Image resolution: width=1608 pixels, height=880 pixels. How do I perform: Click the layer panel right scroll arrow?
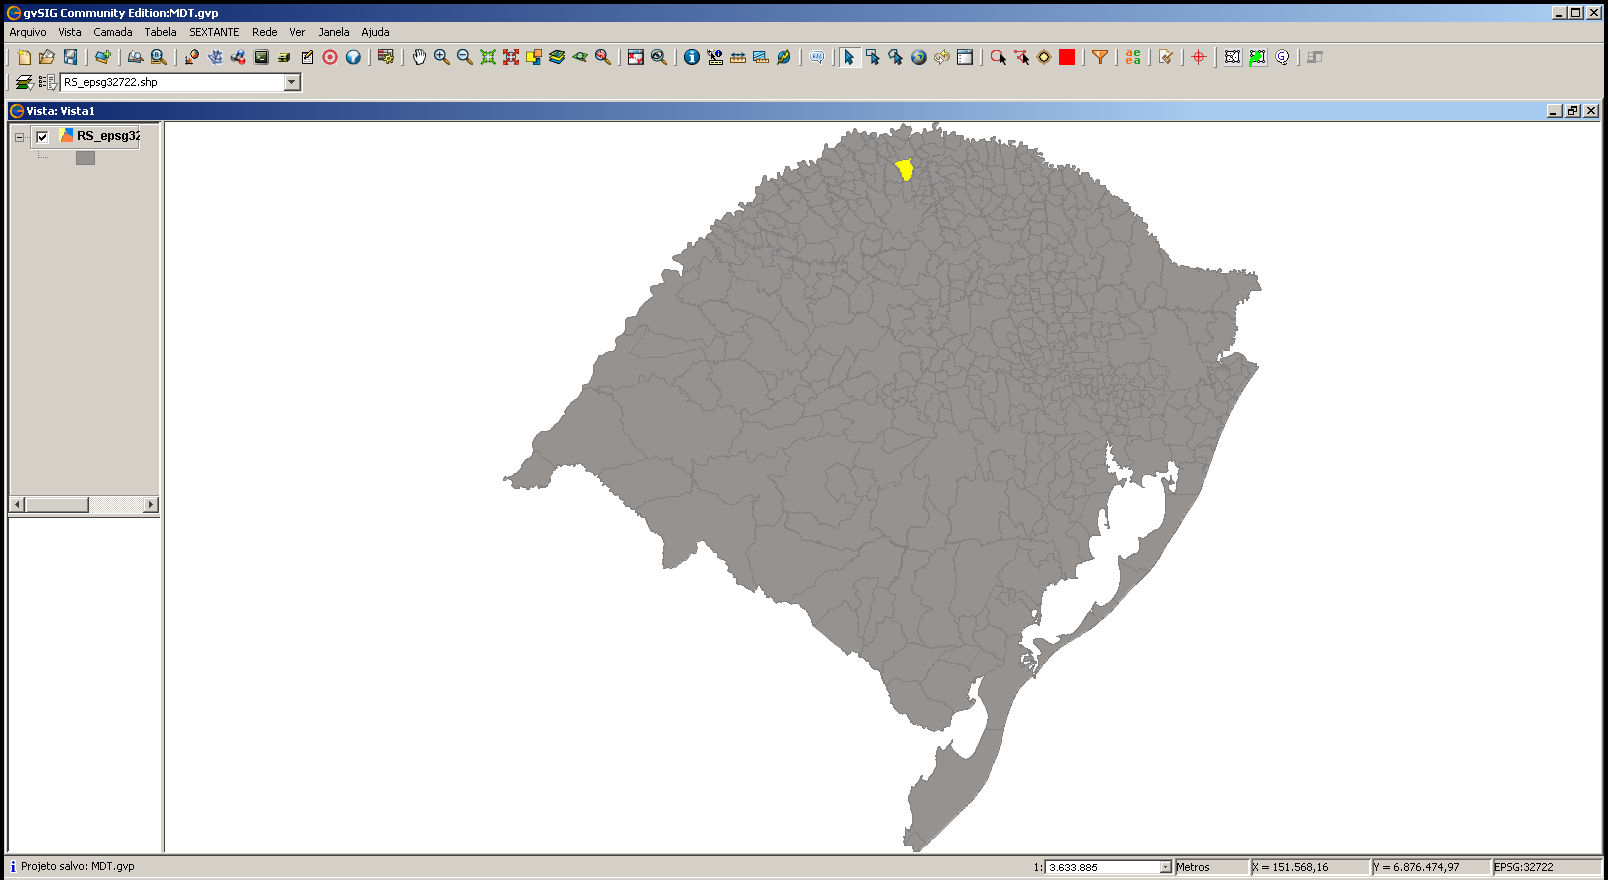[151, 505]
